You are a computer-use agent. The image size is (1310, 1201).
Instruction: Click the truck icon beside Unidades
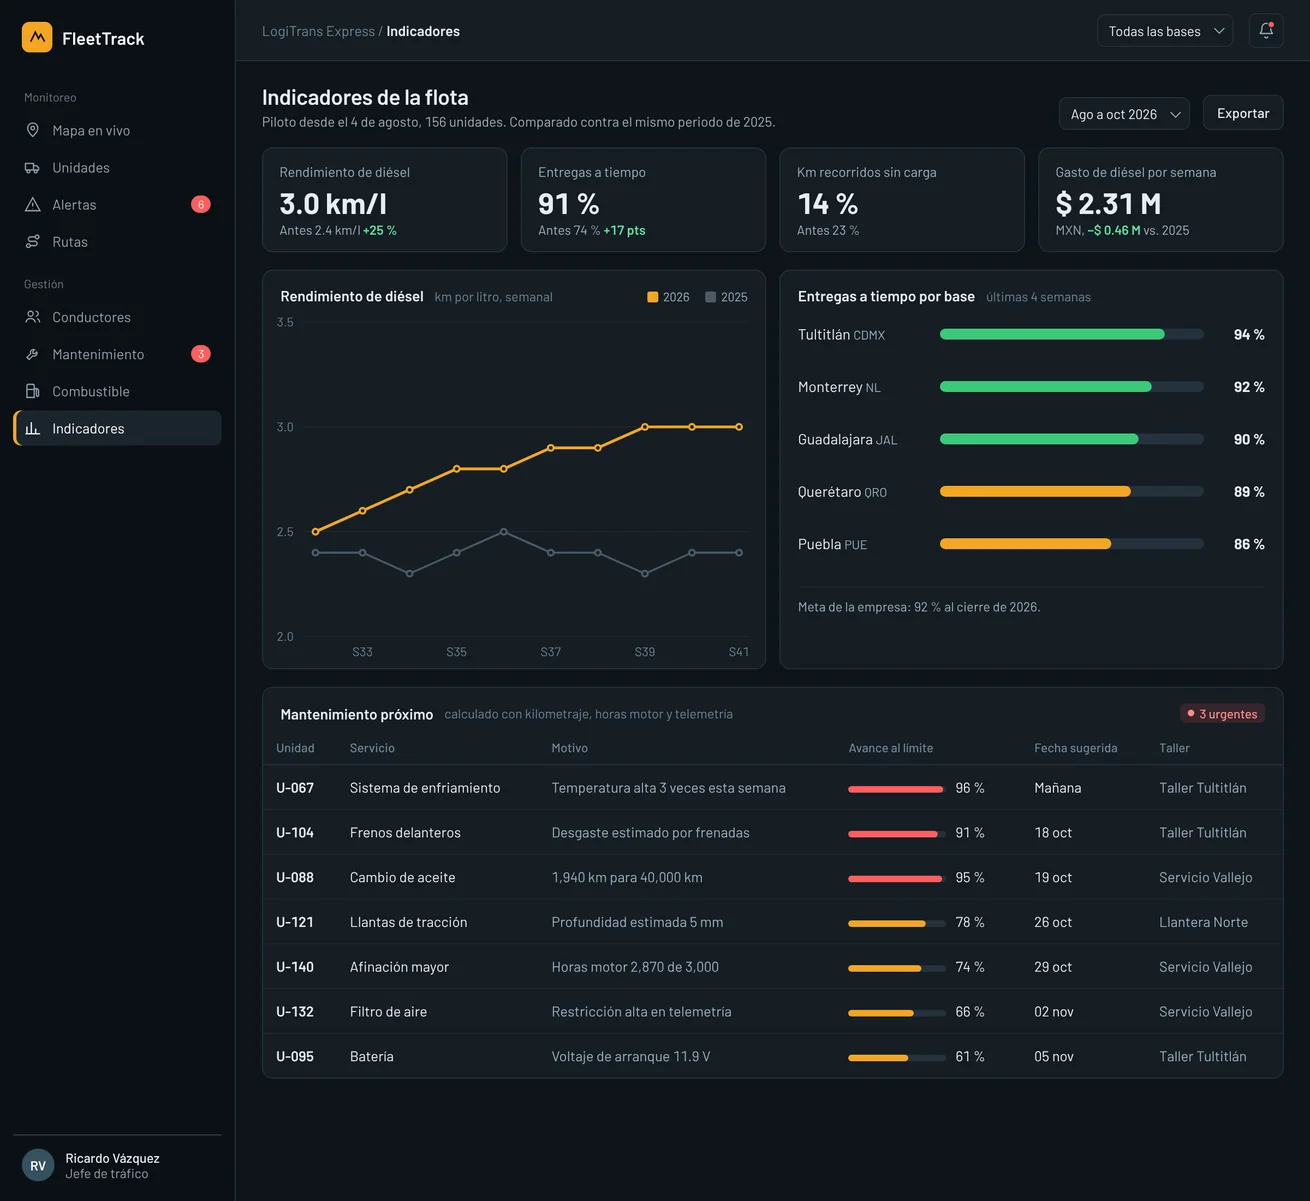[33, 167]
